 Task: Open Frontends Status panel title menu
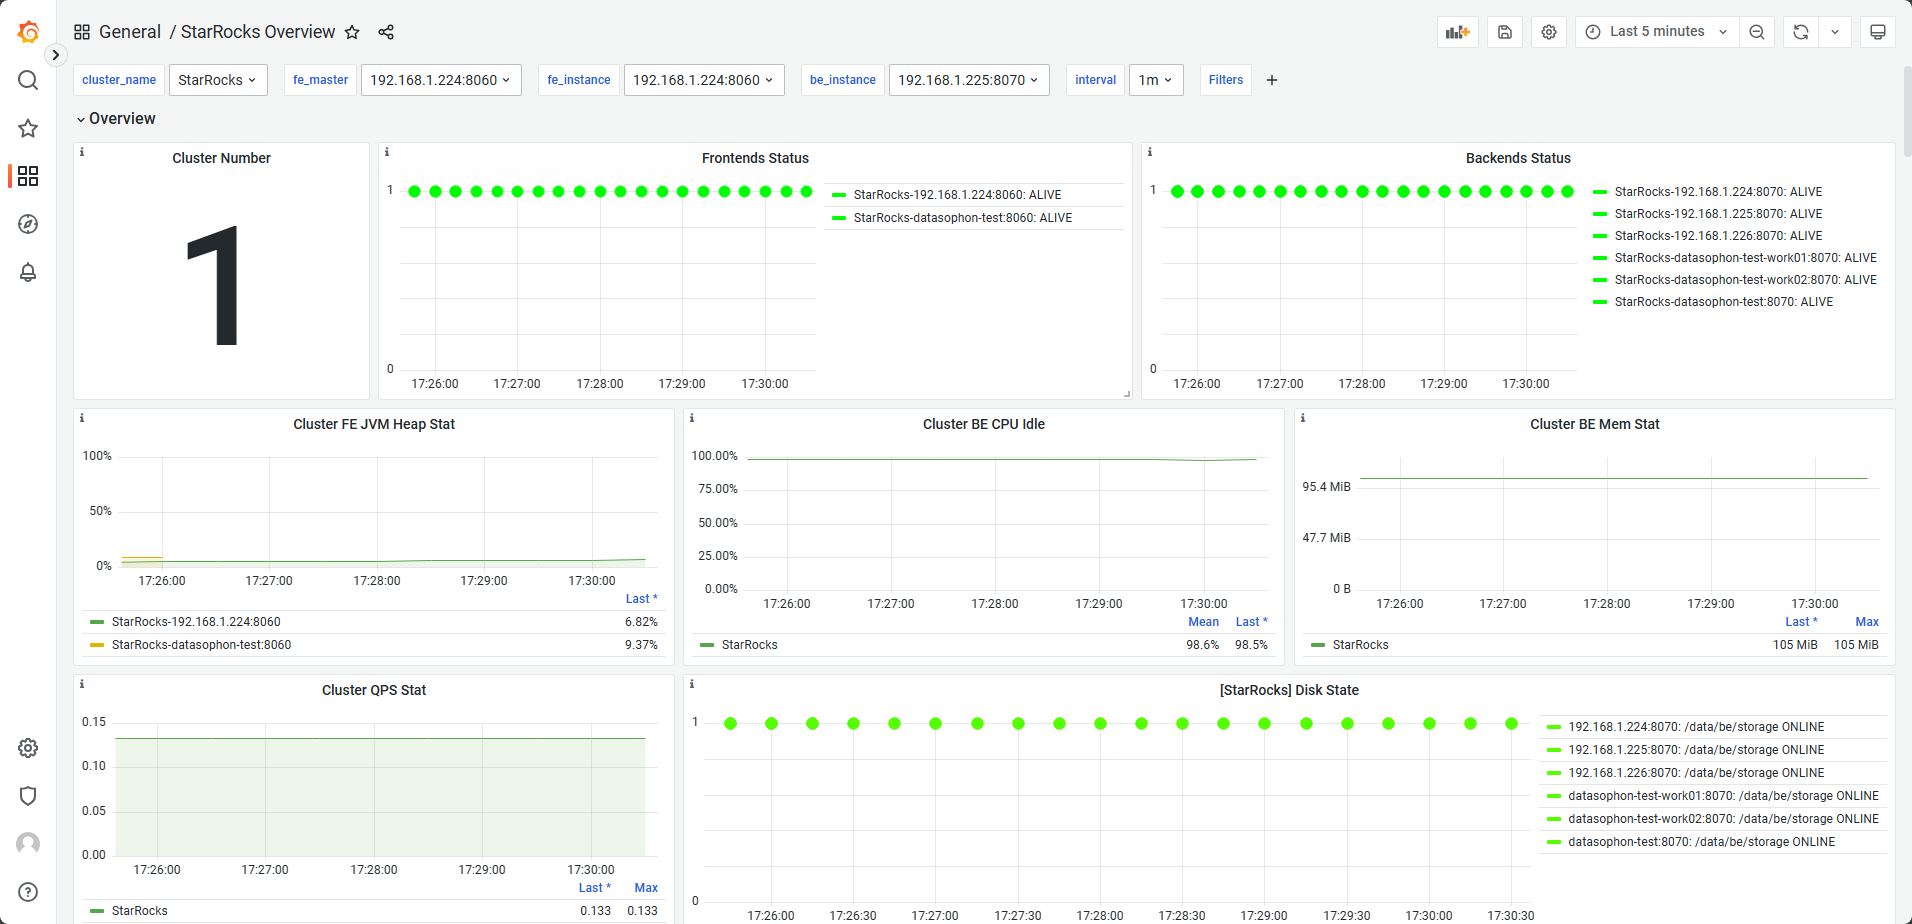click(755, 158)
